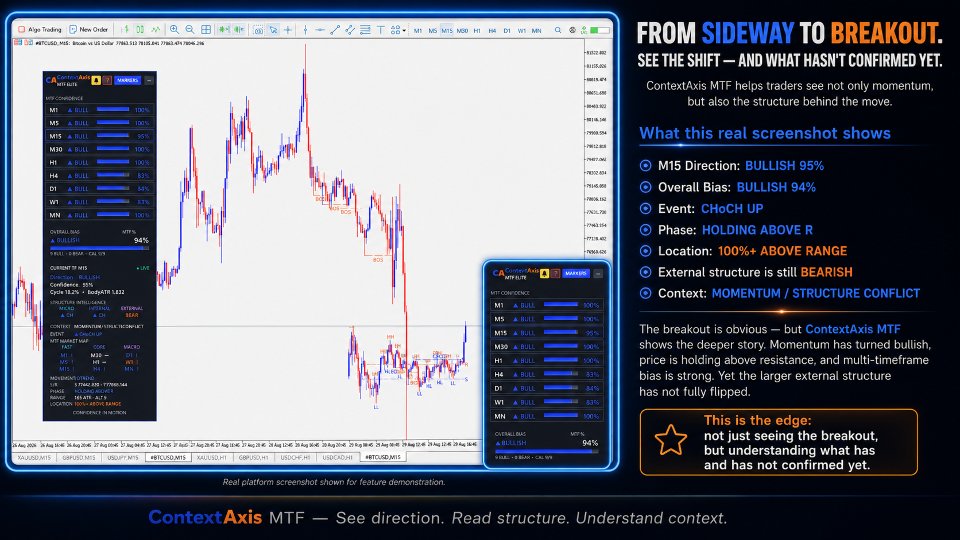Set toolbar timeframe to W1

[522, 30]
